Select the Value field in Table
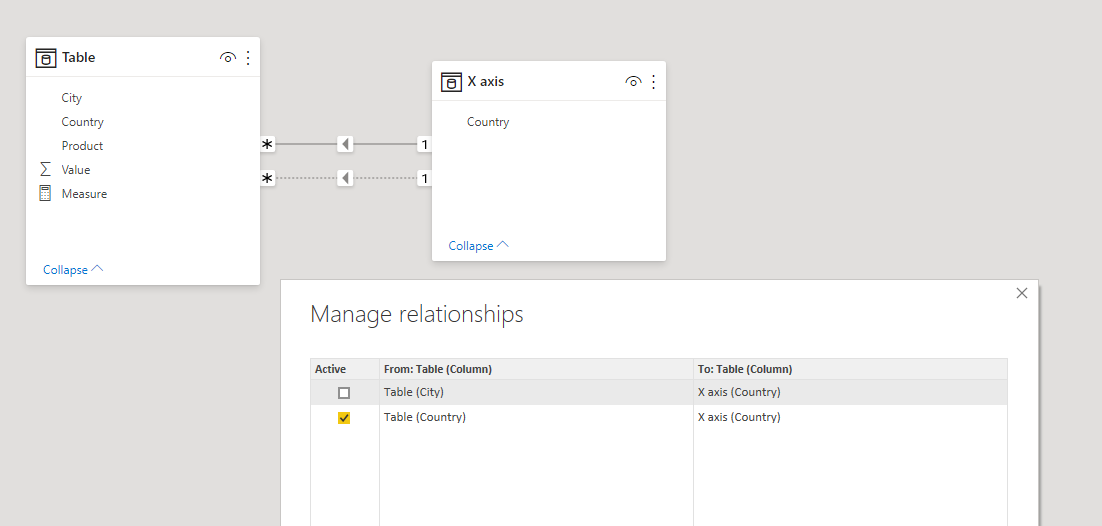Image resolution: width=1102 pixels, height=526 pixels. click(76, 169)
